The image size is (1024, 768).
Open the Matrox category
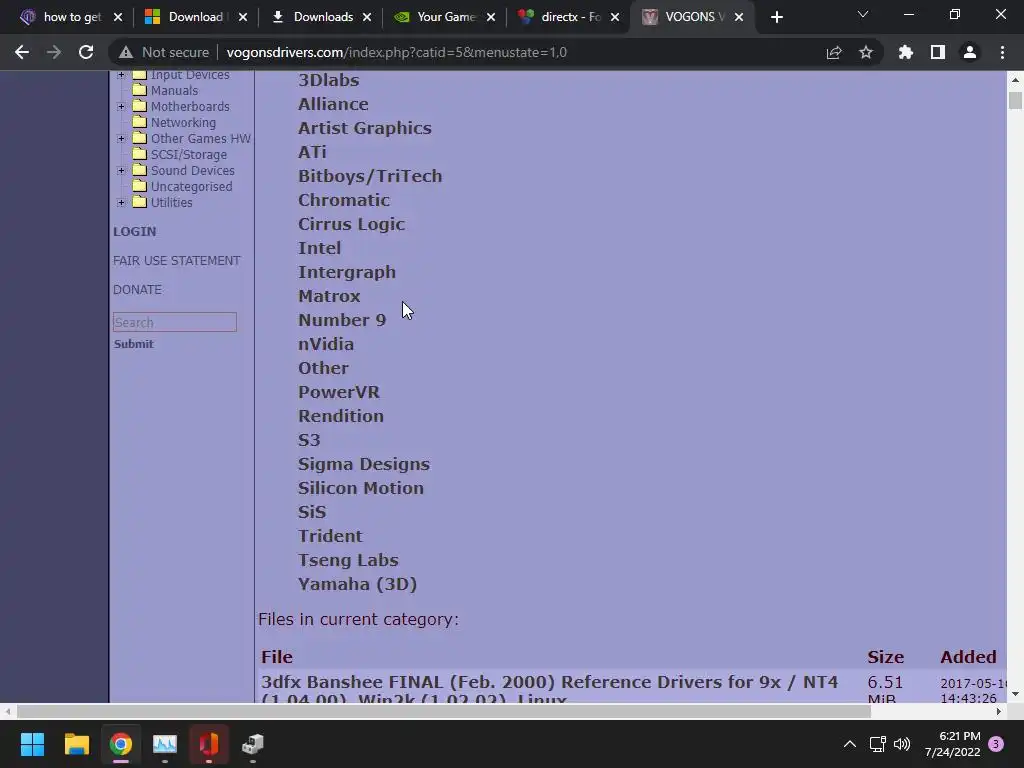click(329, 296)
